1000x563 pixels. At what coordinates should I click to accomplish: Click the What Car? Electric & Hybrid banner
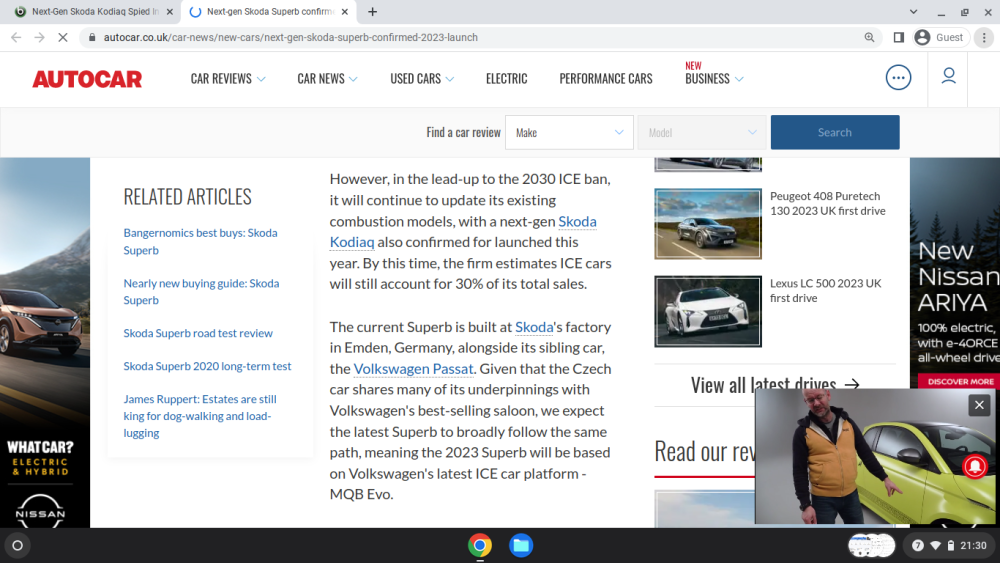click(x=40, y=458)
